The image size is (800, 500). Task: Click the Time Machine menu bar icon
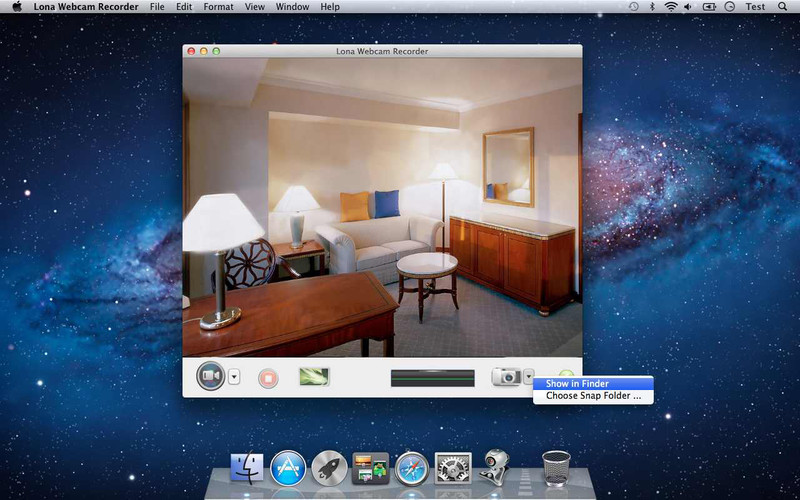633,7
